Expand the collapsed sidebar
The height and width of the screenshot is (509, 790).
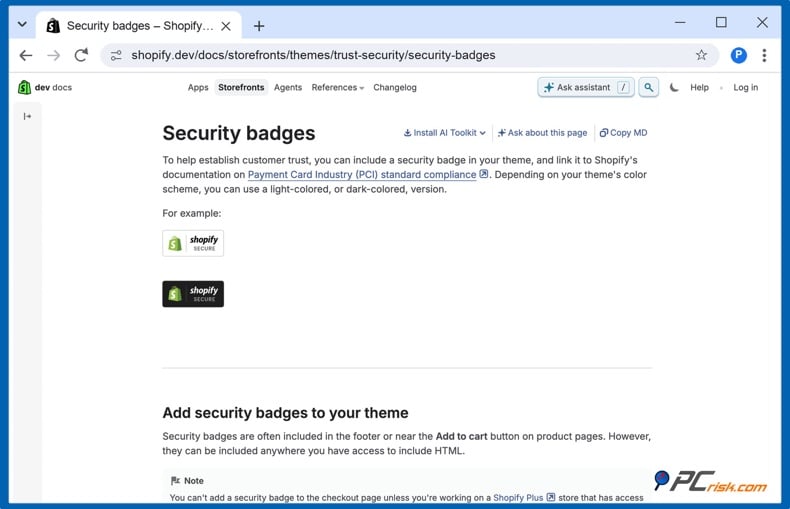tap(27, 116)
